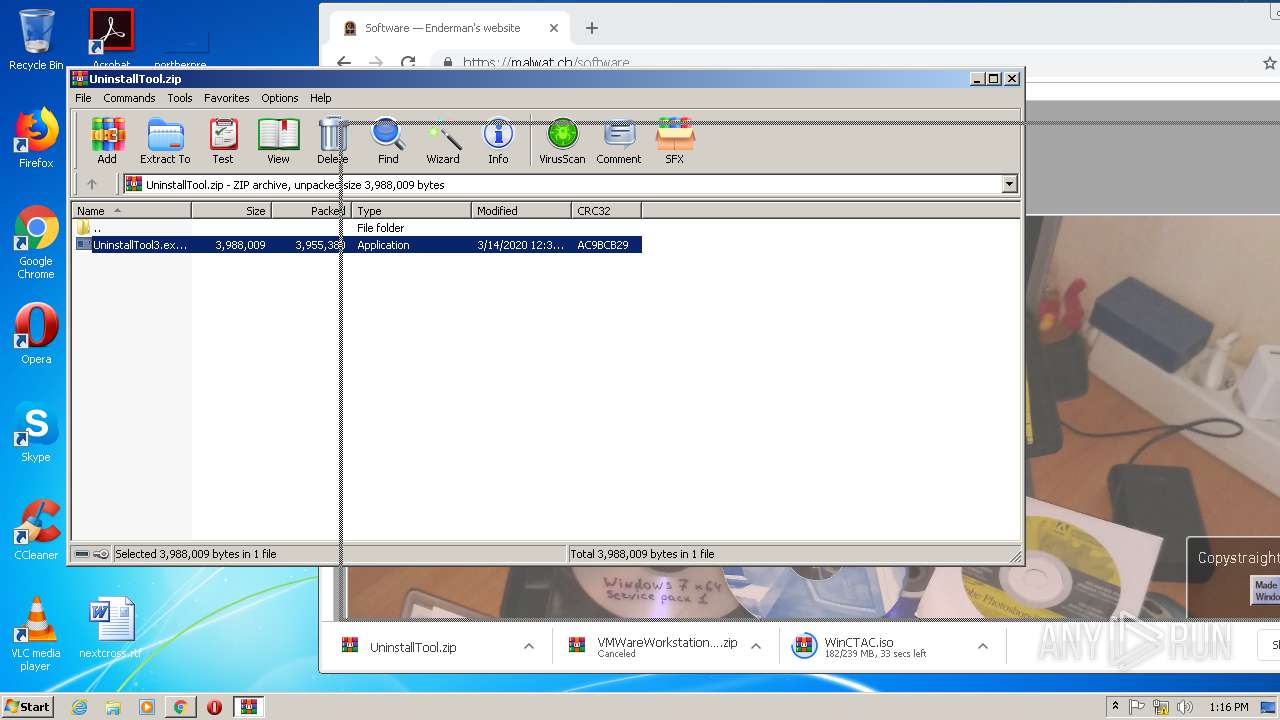Click the 'Selected 3,988,009 bytes in 1 file' status text
Screen dimensions: 1280x720
point(195,554)
